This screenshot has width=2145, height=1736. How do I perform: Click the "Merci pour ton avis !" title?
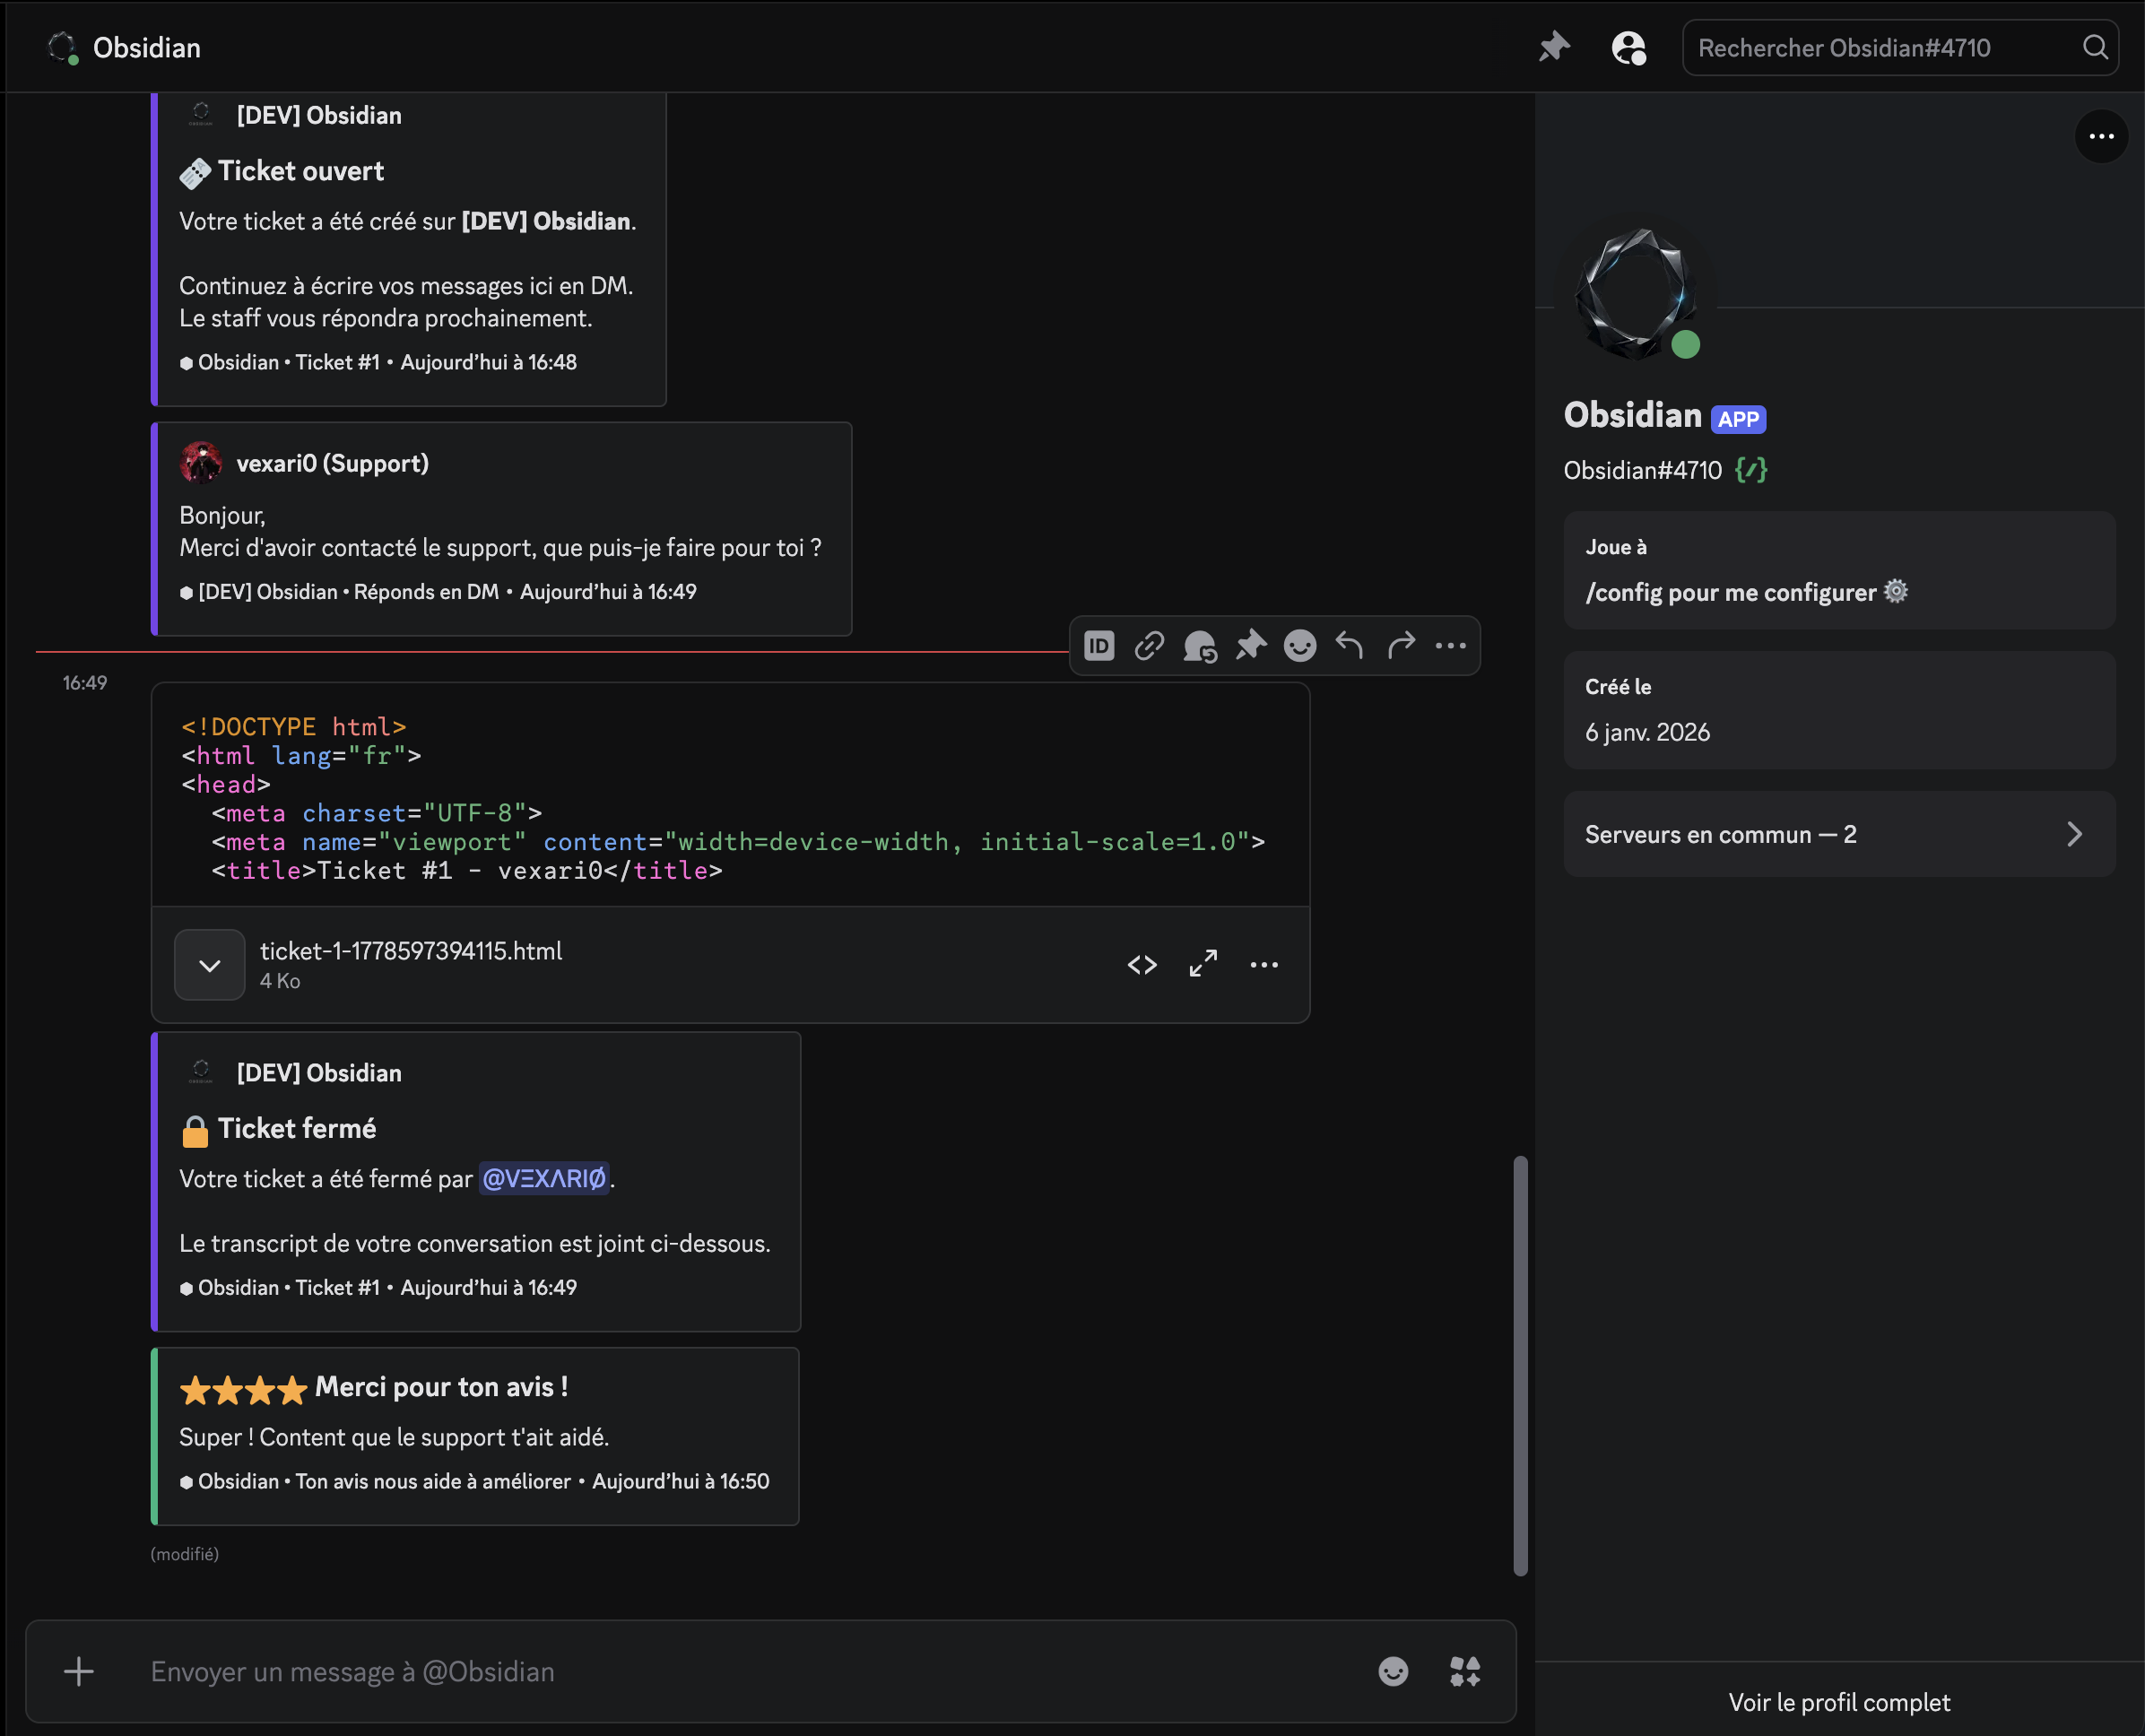coord(441,1387)
